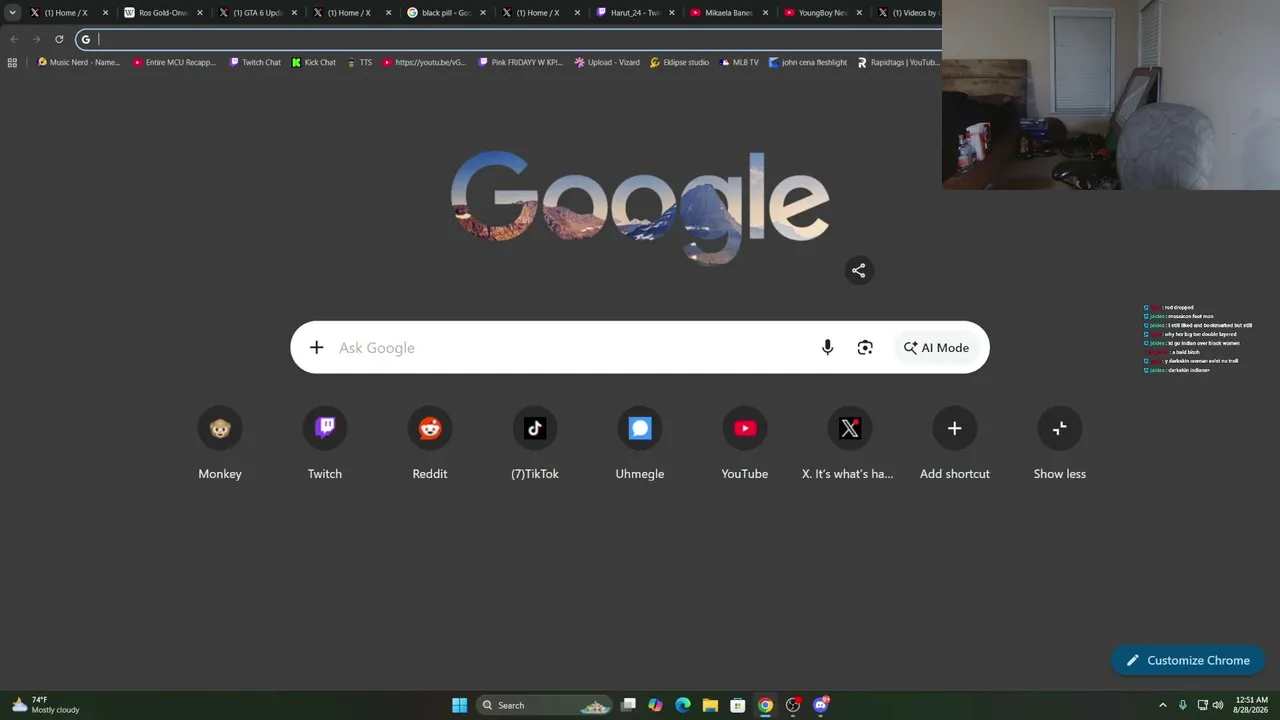Open Task View on the taskbar

(x=628, y=705)
